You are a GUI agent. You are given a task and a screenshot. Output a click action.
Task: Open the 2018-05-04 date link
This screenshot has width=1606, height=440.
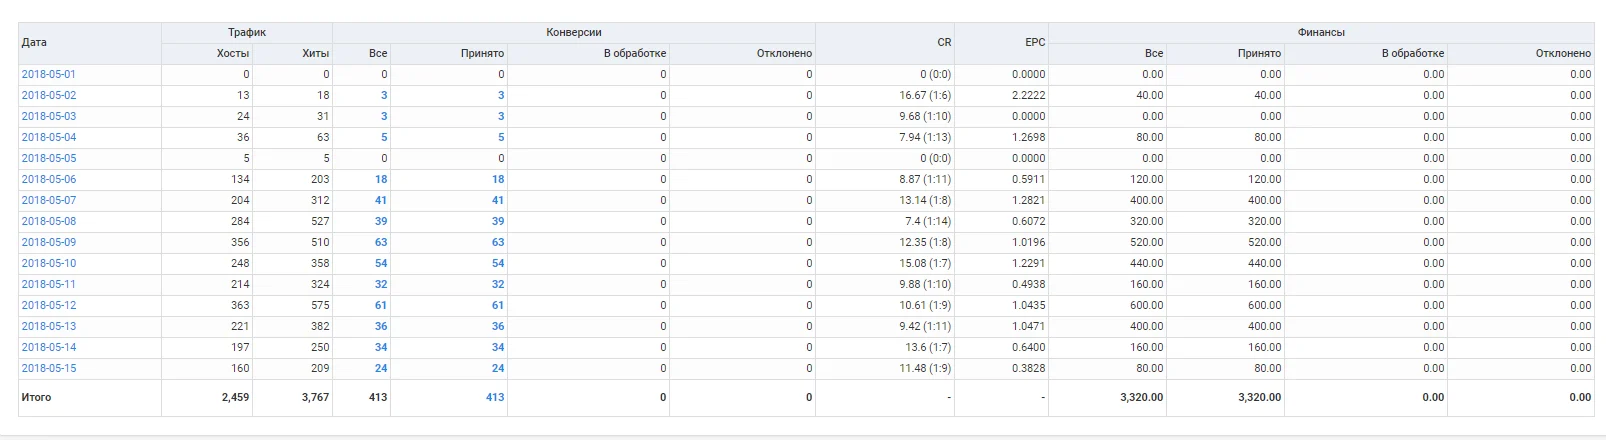48,137
